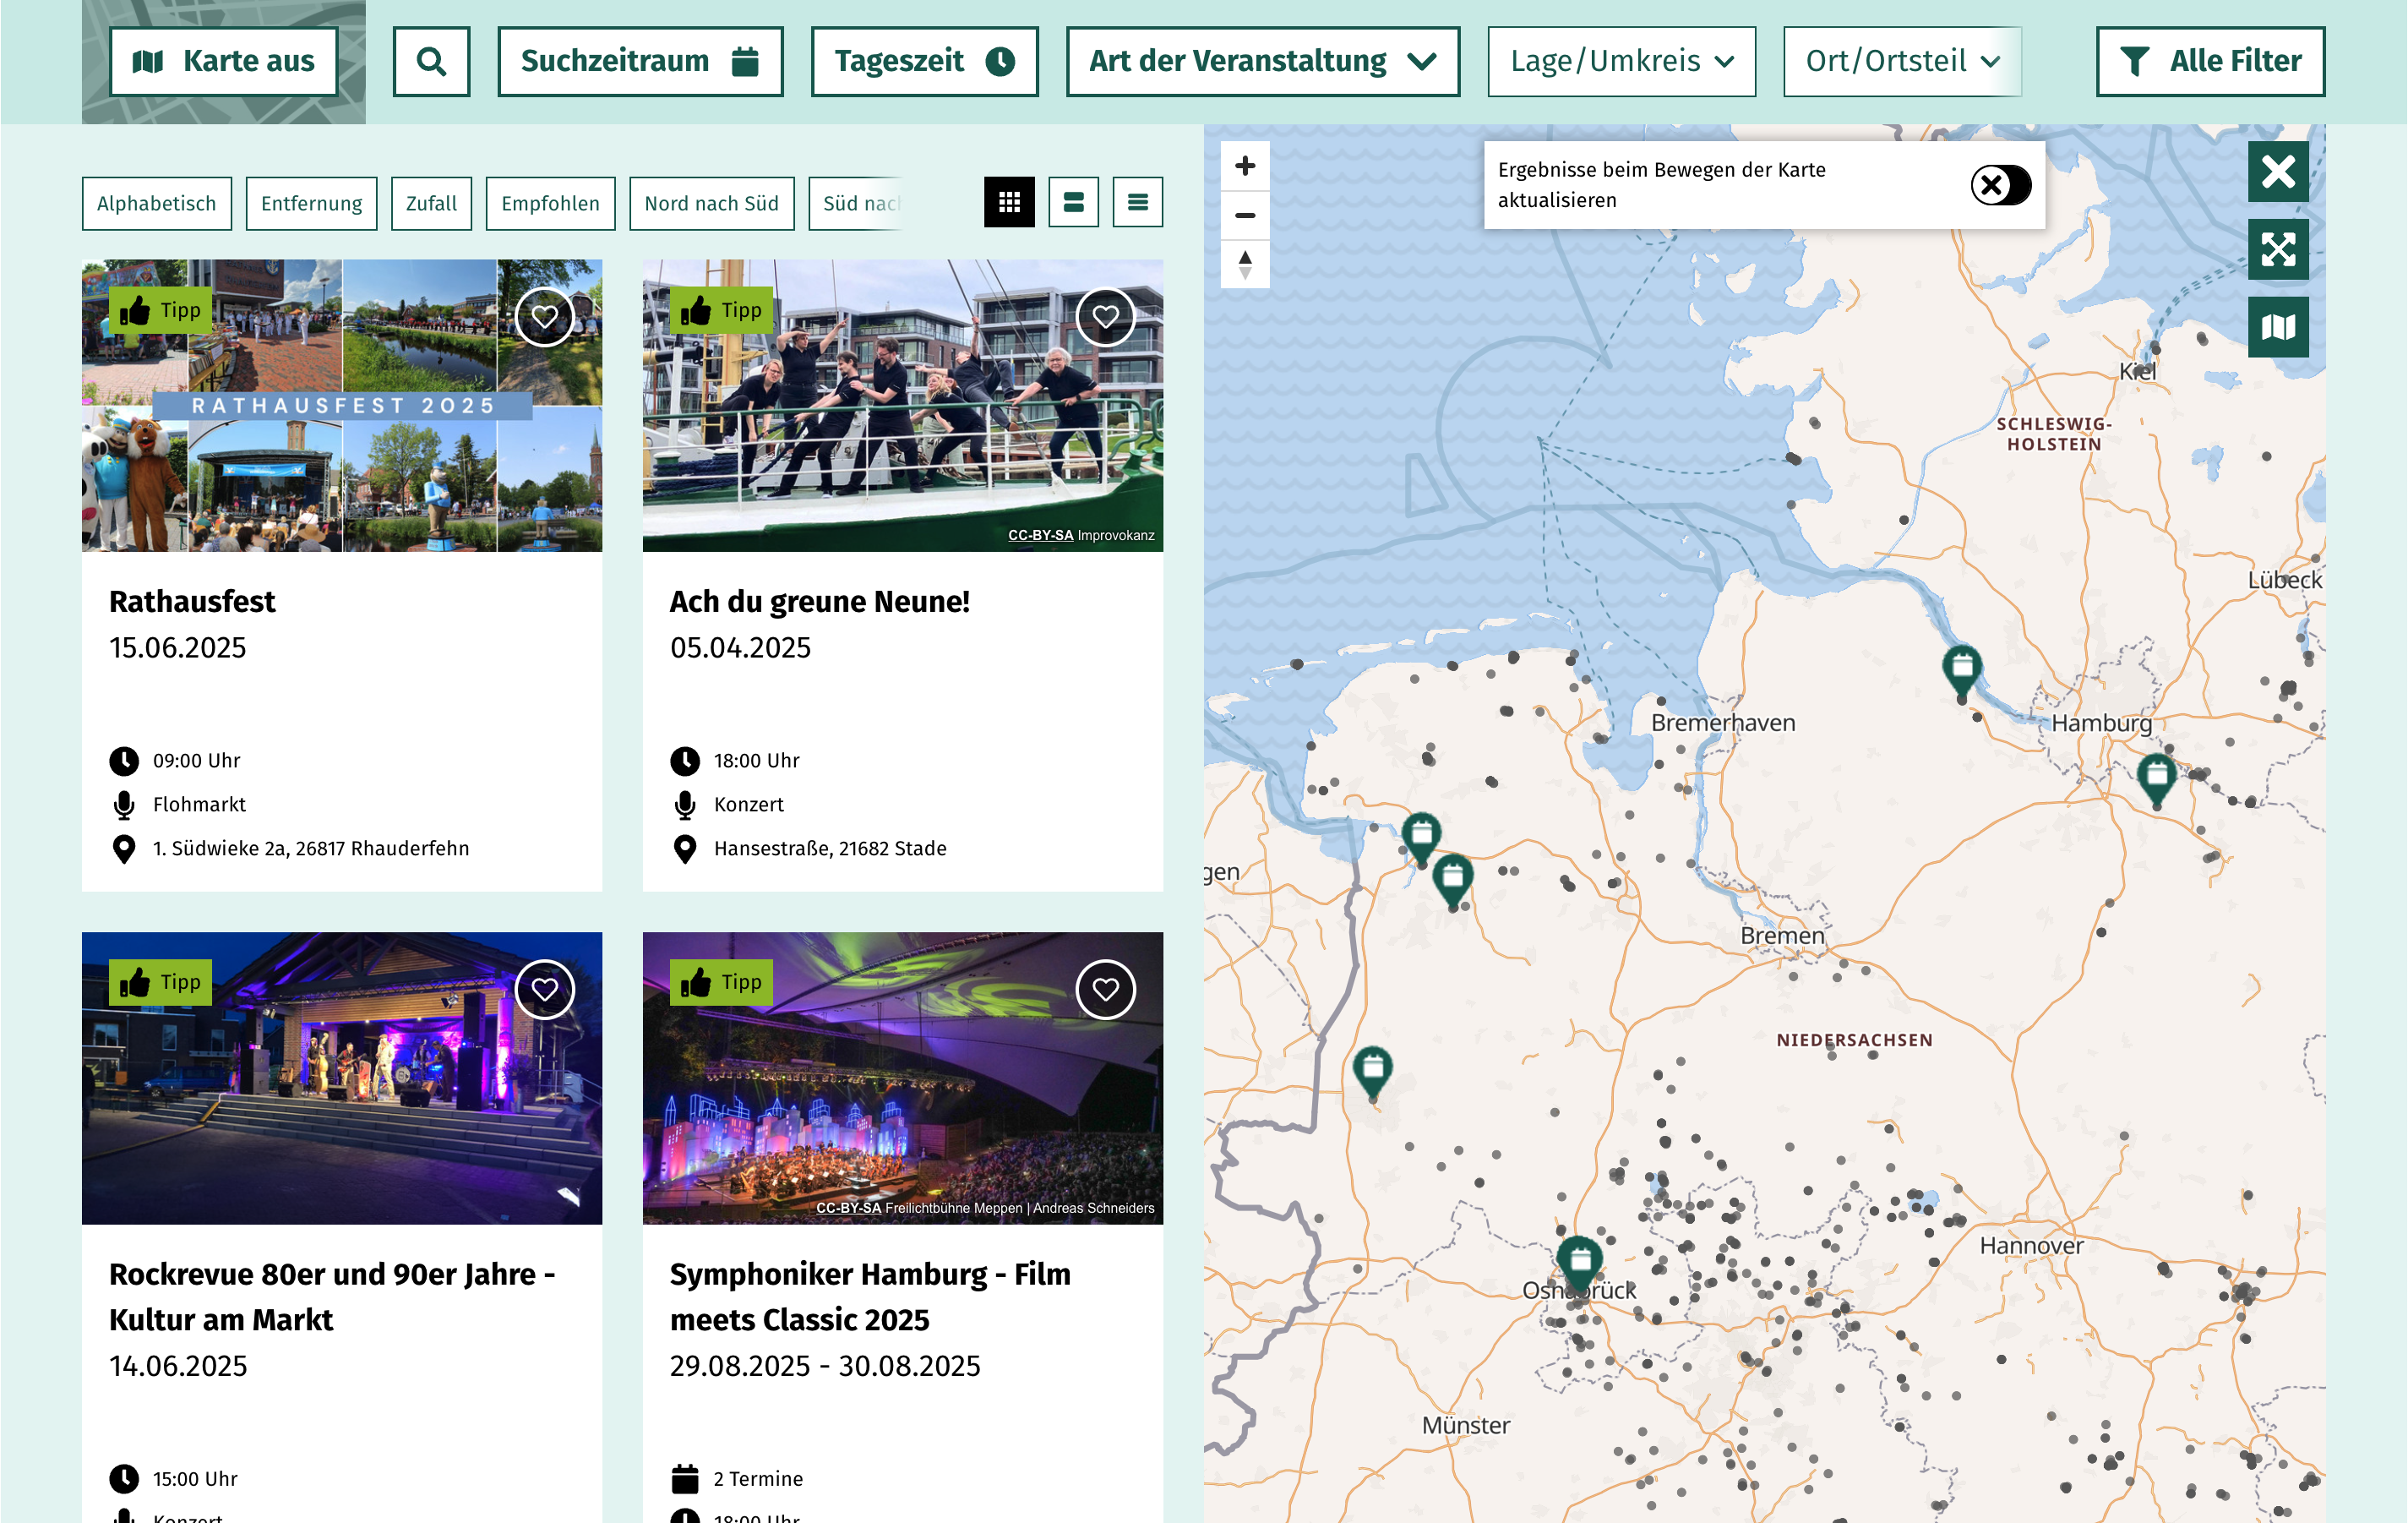Open the Tageszeit time filter

[925, 61]
